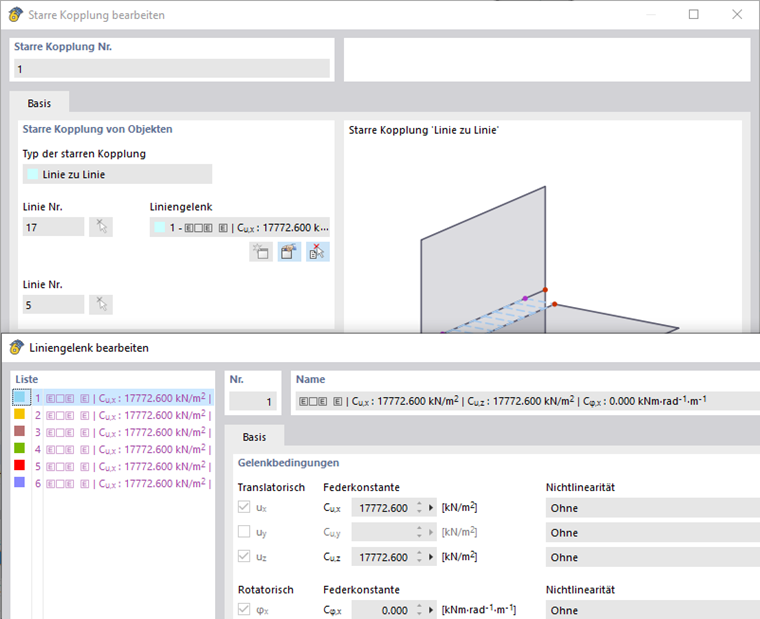
Task: Click the Cφ,x spring constant value field
Action: click(383, 610)
